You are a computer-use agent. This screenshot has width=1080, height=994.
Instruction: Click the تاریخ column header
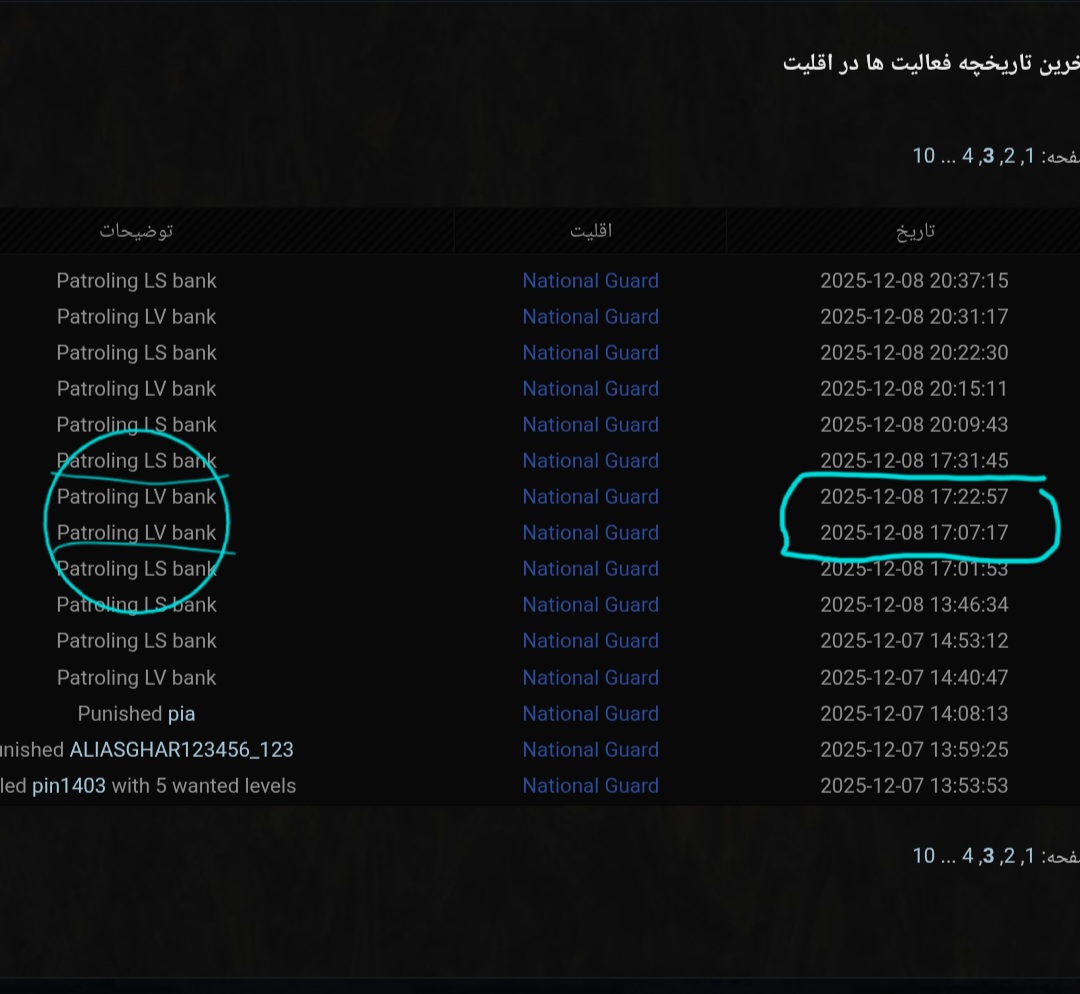(914, 231)
